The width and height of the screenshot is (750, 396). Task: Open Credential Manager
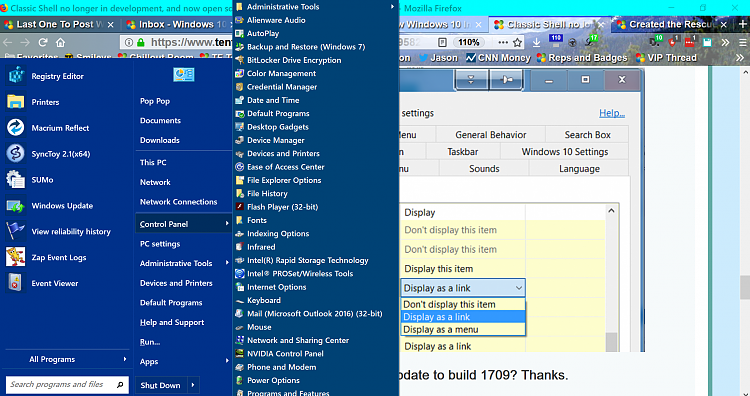pos(282,87)
